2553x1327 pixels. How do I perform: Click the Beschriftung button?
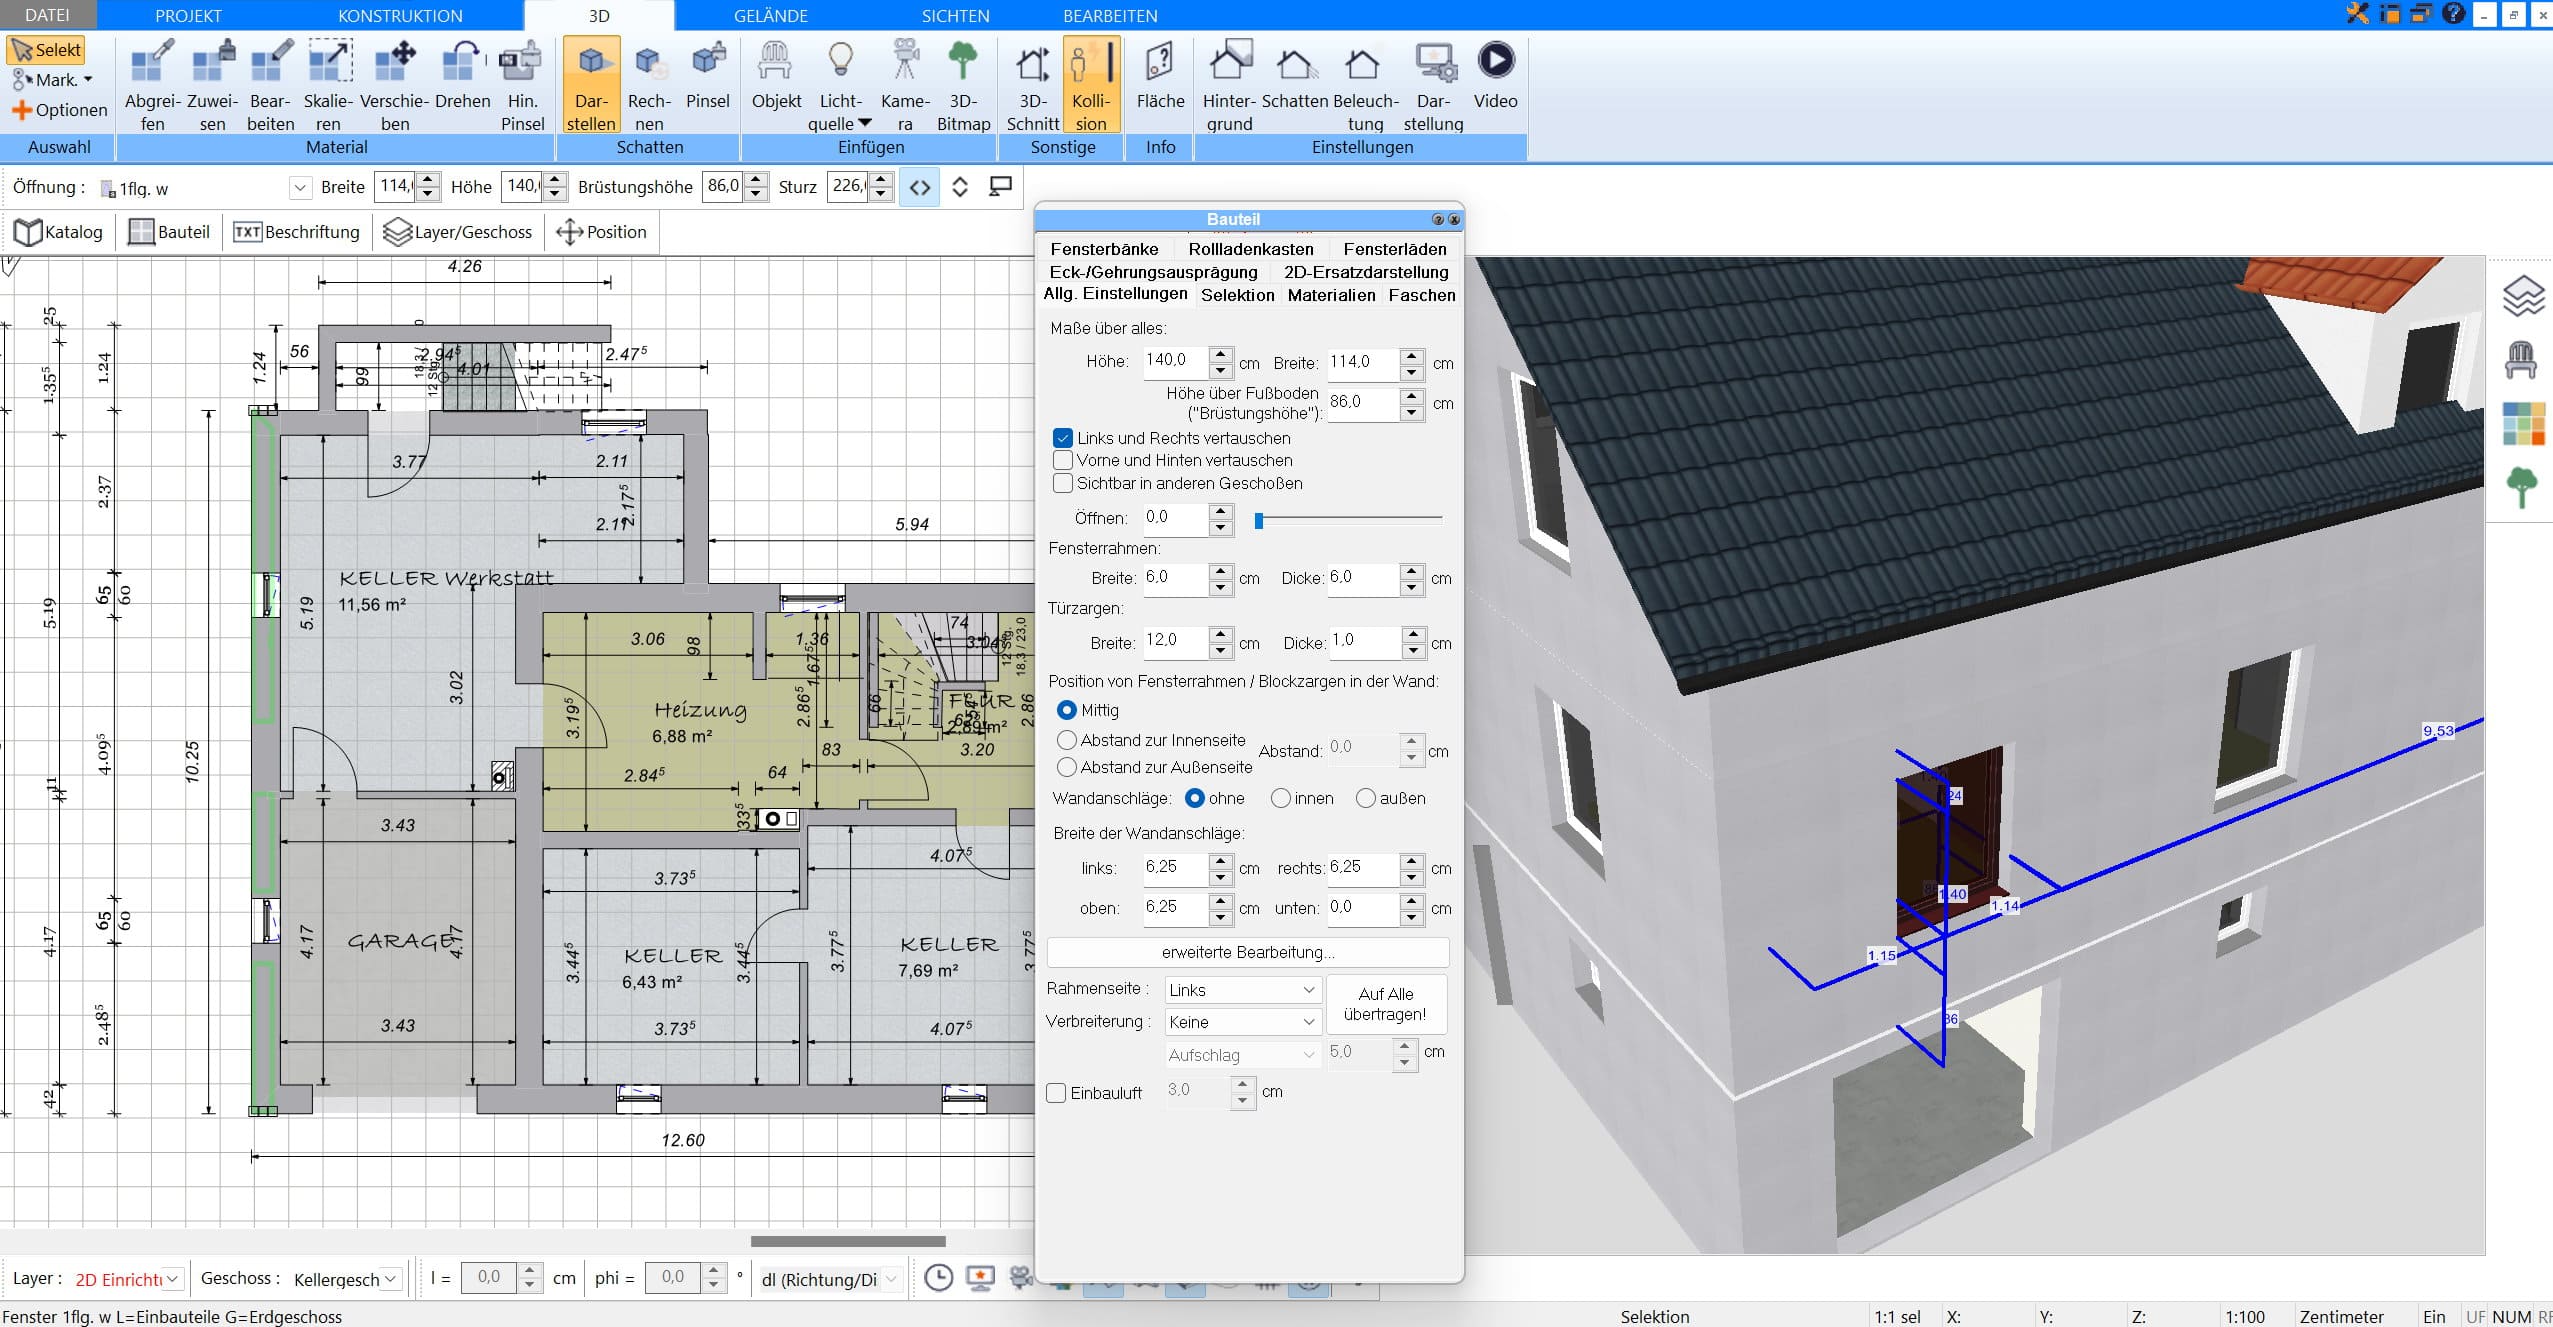296,232
